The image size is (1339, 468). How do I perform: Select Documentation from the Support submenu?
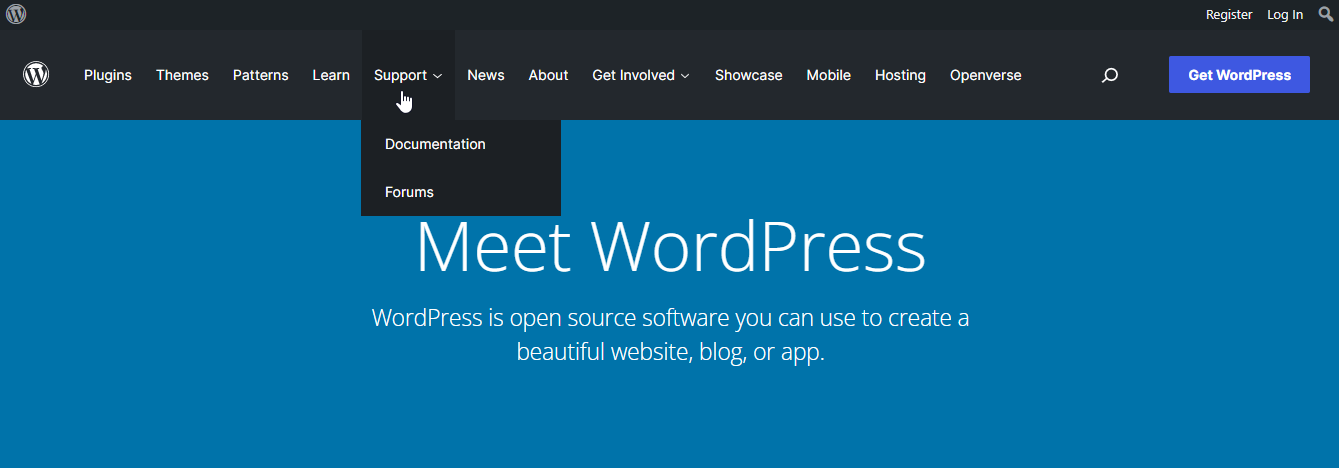click(x=435, y=144)
